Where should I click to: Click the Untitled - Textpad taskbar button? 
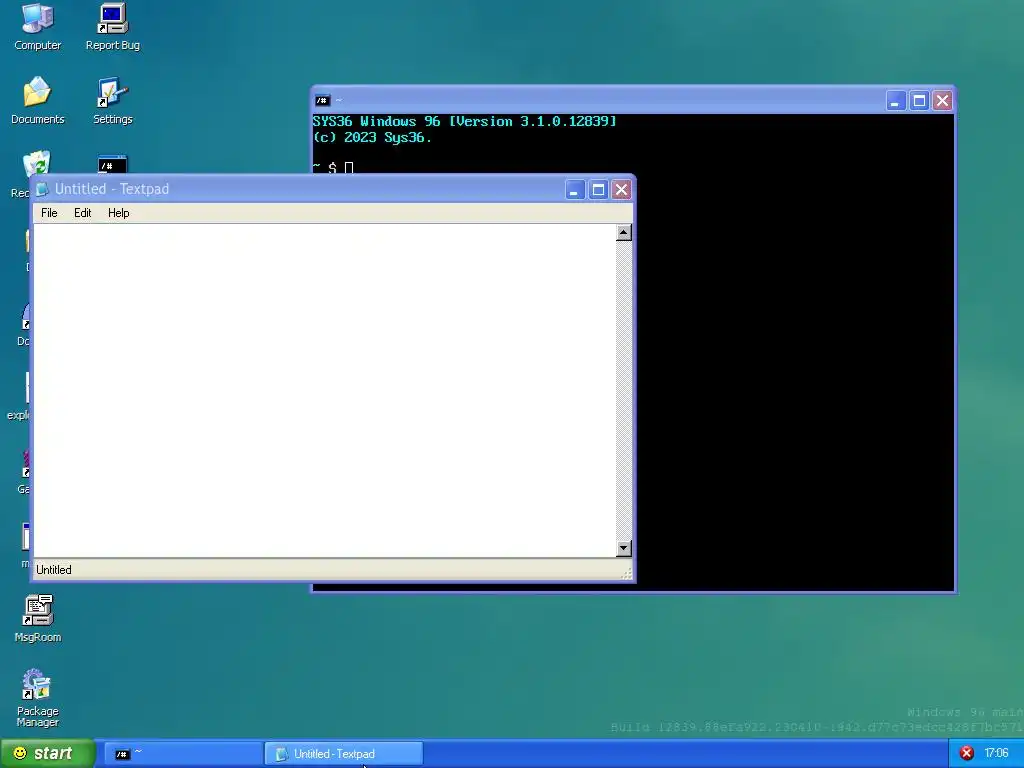tap(344, 754)
